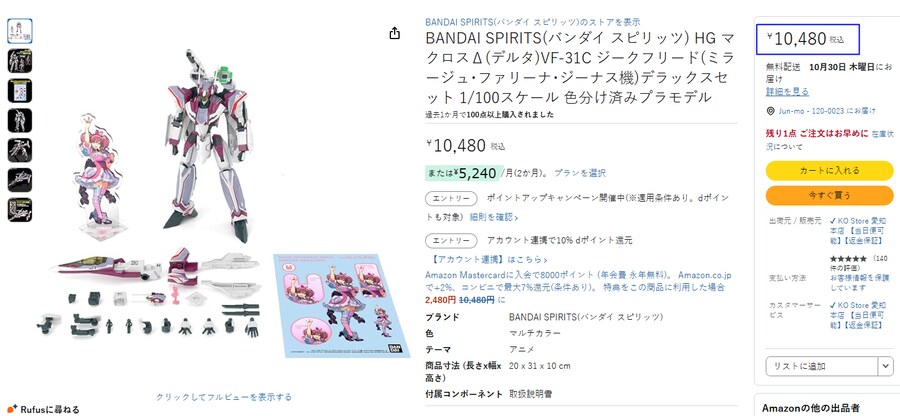The image size is (900, 416).
Task: Click エントリー for 10% dポイント account linking
Action: point(451,240)
